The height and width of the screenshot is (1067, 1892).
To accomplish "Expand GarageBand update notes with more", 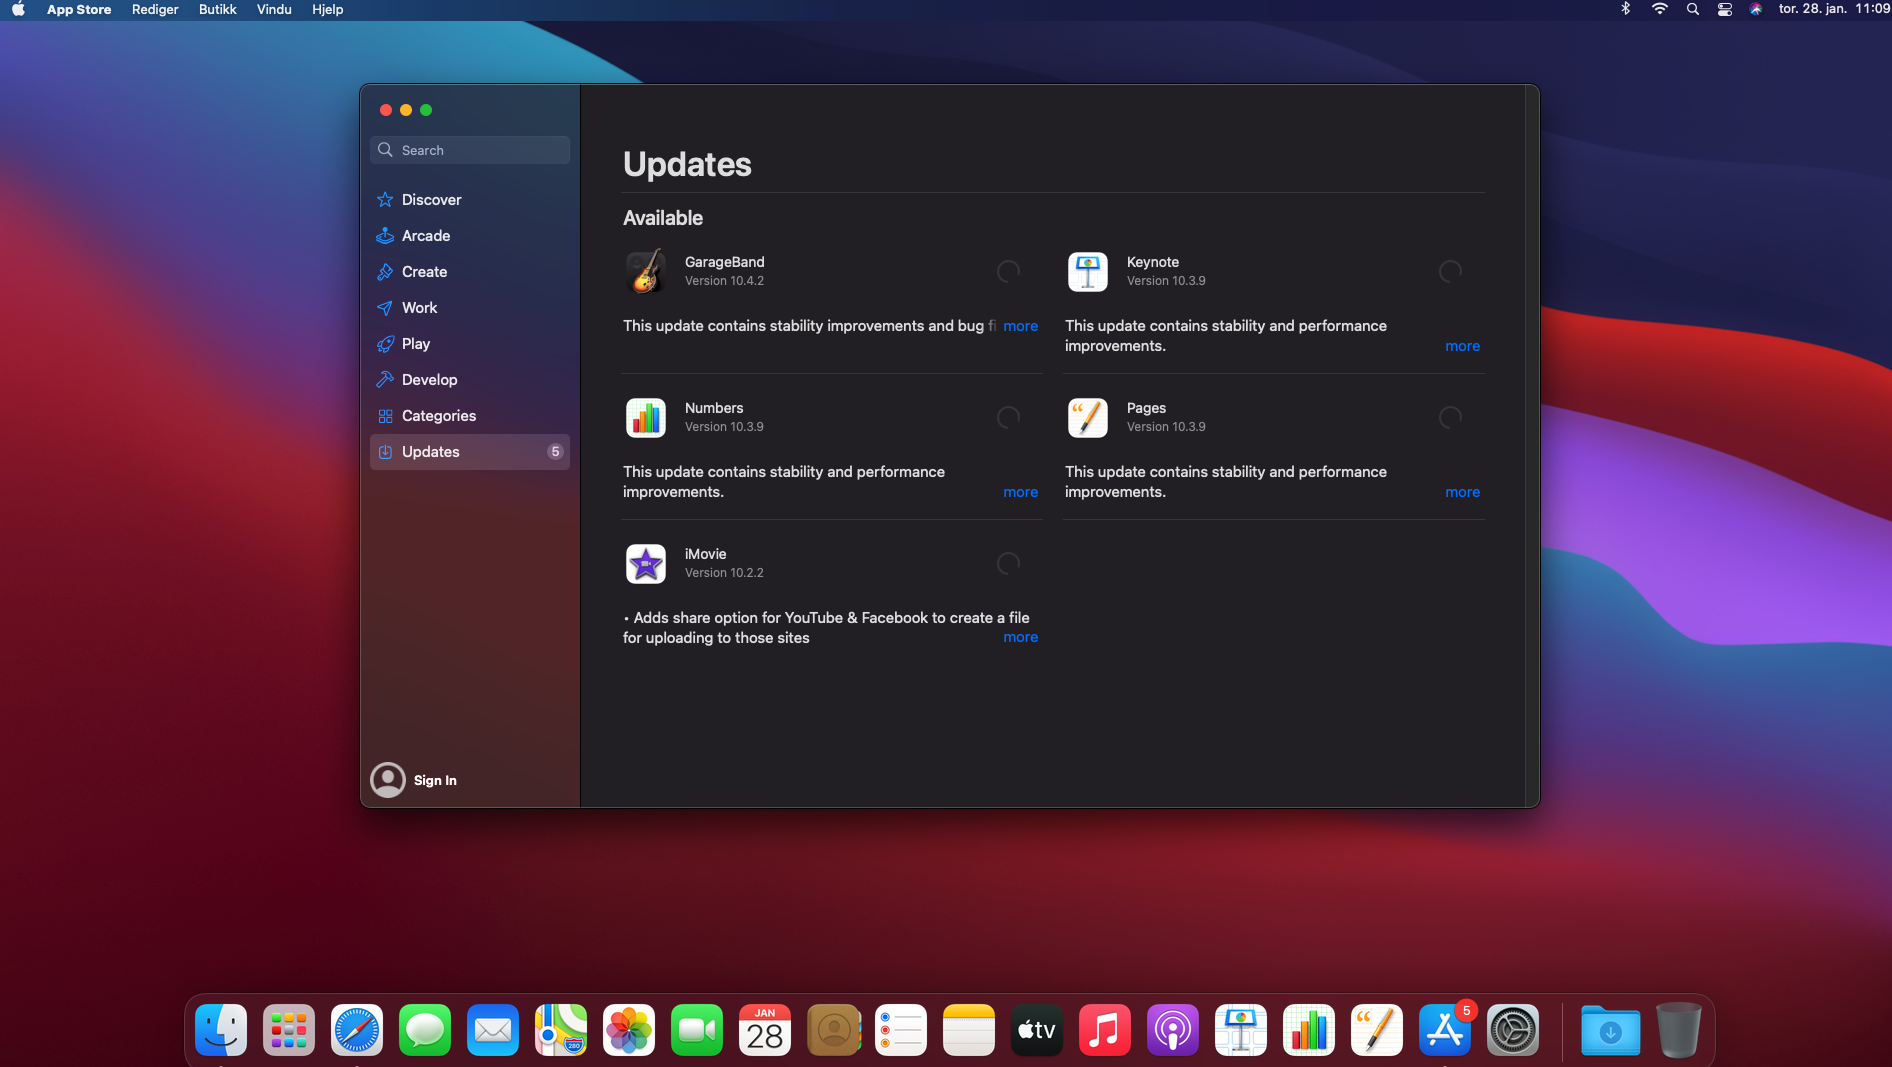I will 1020,326.
